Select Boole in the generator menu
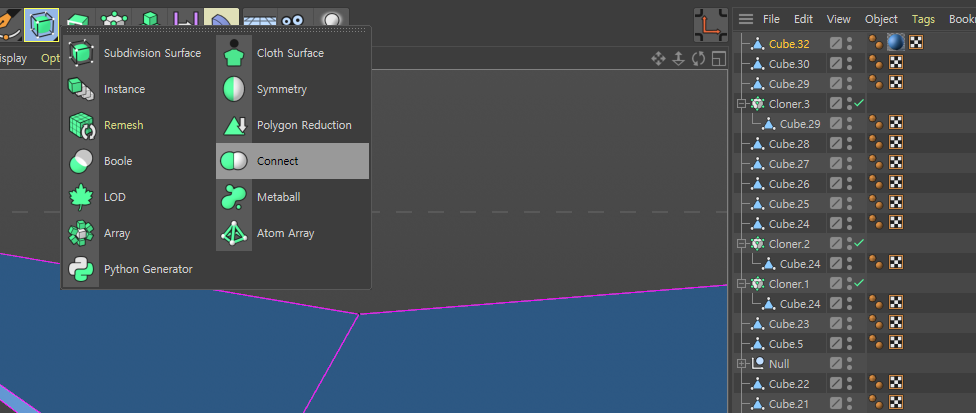 point(138,161)
